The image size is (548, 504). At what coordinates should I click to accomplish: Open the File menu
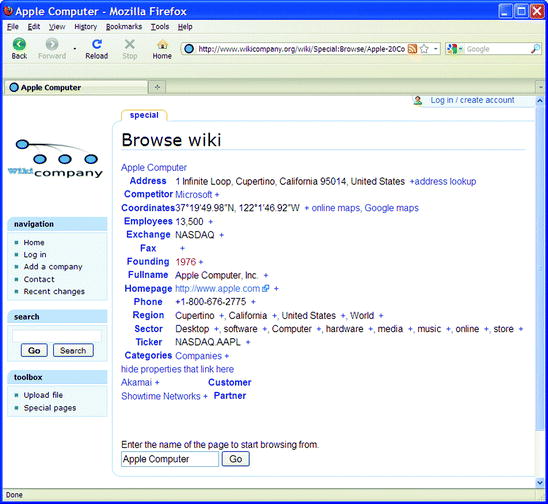coord(13,27)
